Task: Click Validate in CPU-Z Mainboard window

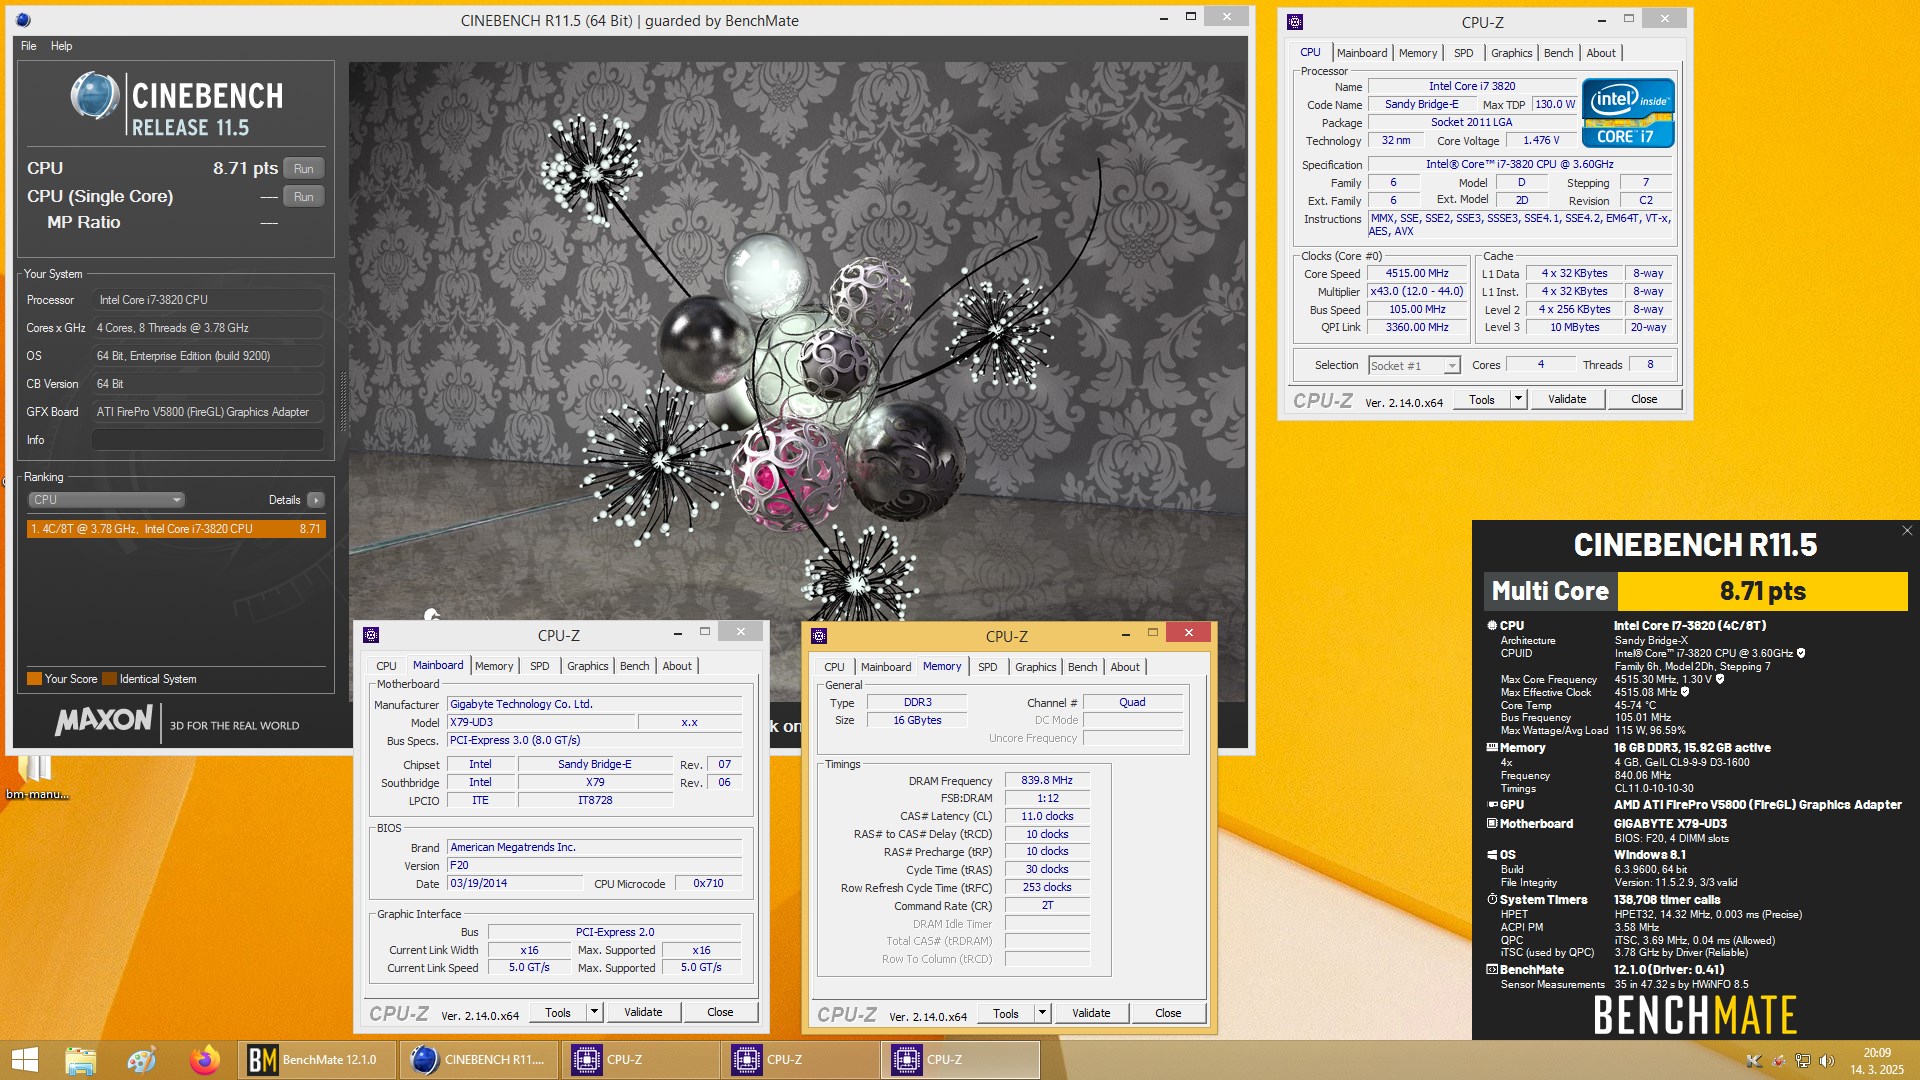Action: [x=643, y=1012]
